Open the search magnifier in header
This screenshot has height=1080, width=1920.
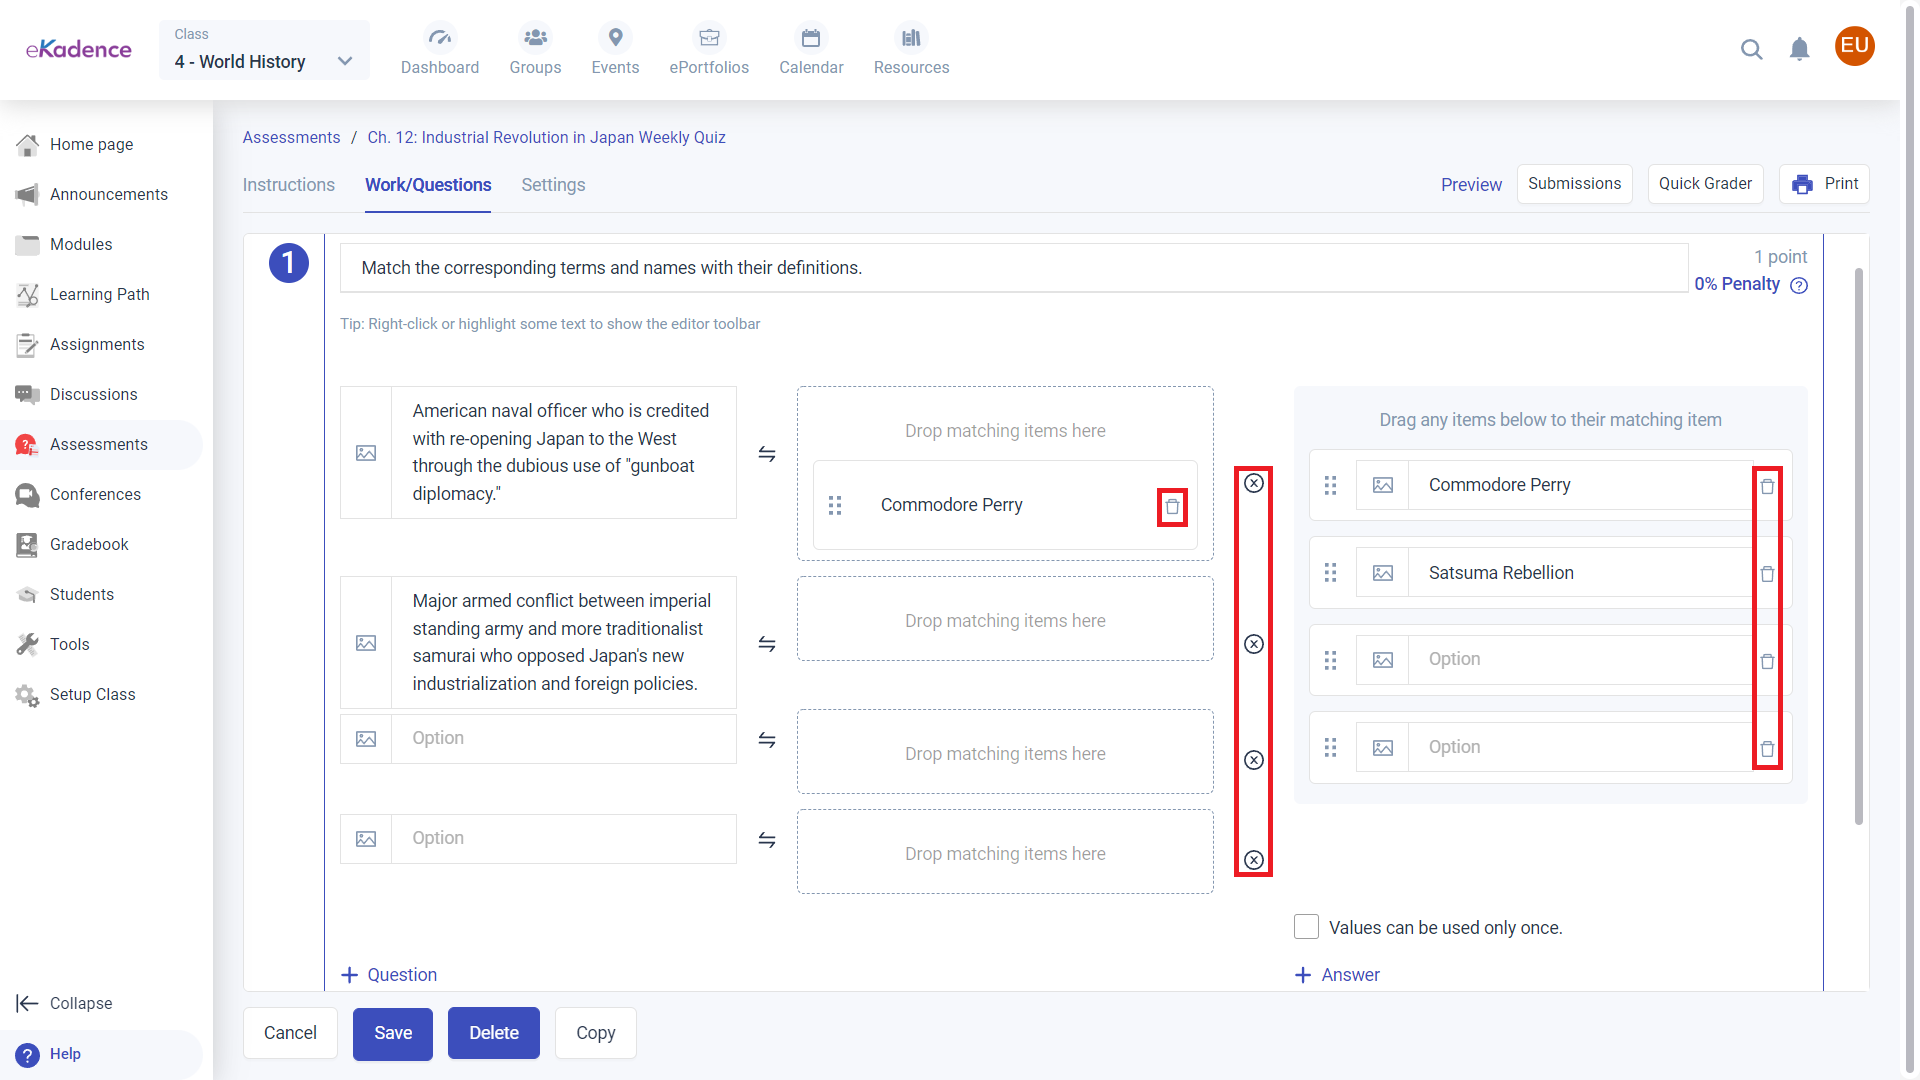tap(1751, 49)
